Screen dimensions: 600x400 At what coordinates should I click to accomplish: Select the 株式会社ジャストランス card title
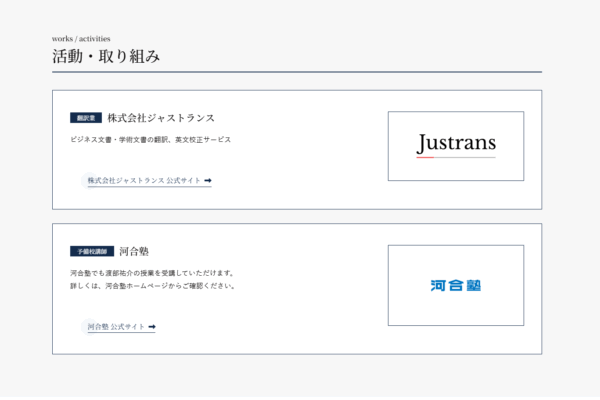click(x=161, y=118)
